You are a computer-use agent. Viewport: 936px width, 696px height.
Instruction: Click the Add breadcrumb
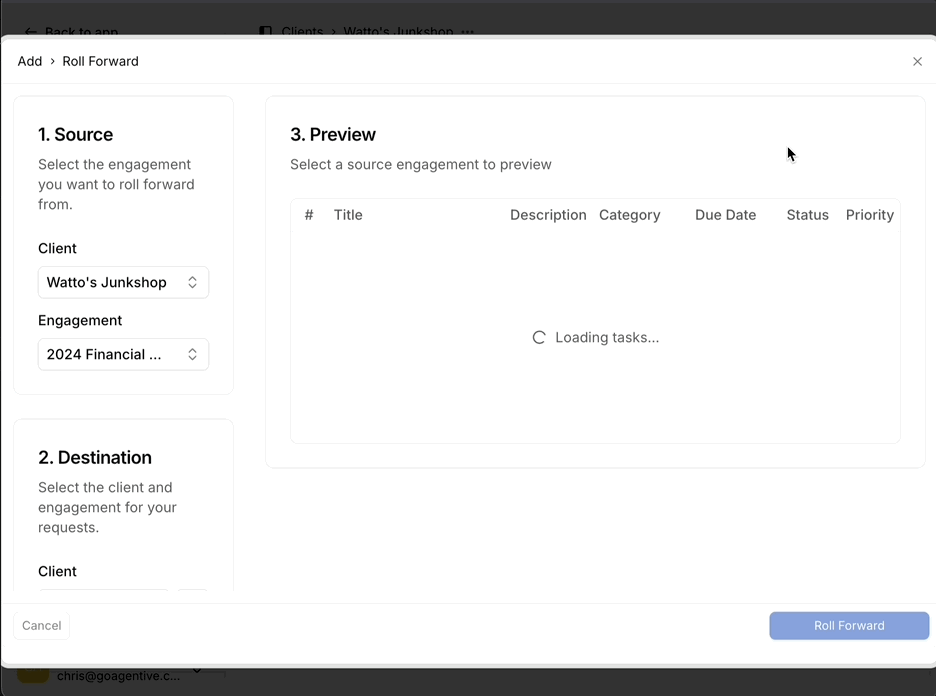[30, 61]
